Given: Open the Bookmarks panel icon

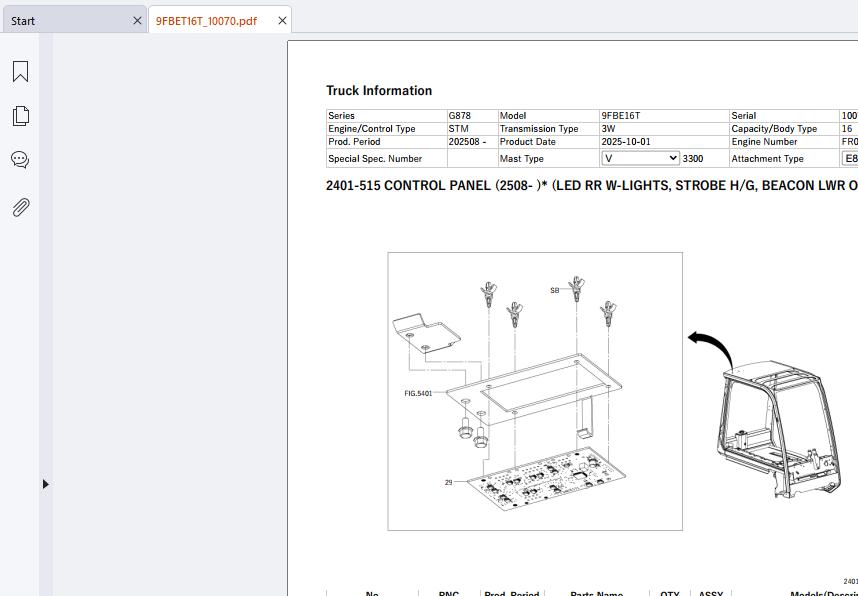Looking at the screenshot, I should pos(20,71).
